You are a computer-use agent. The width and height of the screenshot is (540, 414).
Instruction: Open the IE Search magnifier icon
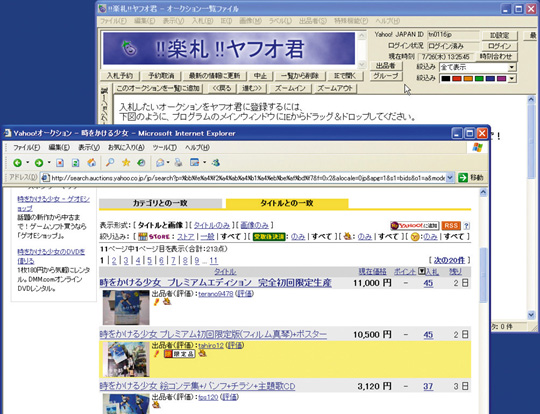[x=110, y=163]
